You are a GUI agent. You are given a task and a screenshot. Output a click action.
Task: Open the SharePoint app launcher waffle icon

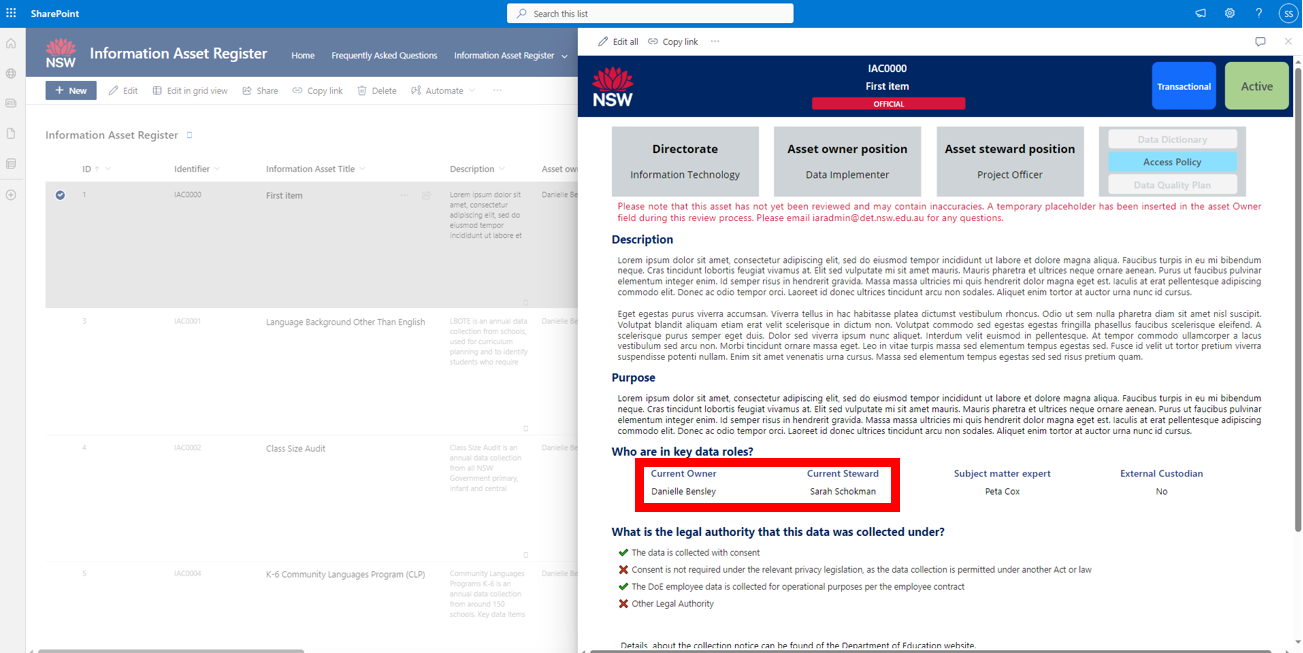click(x=11, y=13)
